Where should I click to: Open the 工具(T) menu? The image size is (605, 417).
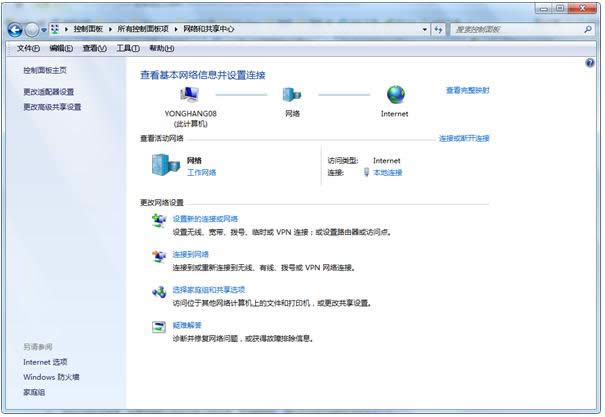point(128,48)
